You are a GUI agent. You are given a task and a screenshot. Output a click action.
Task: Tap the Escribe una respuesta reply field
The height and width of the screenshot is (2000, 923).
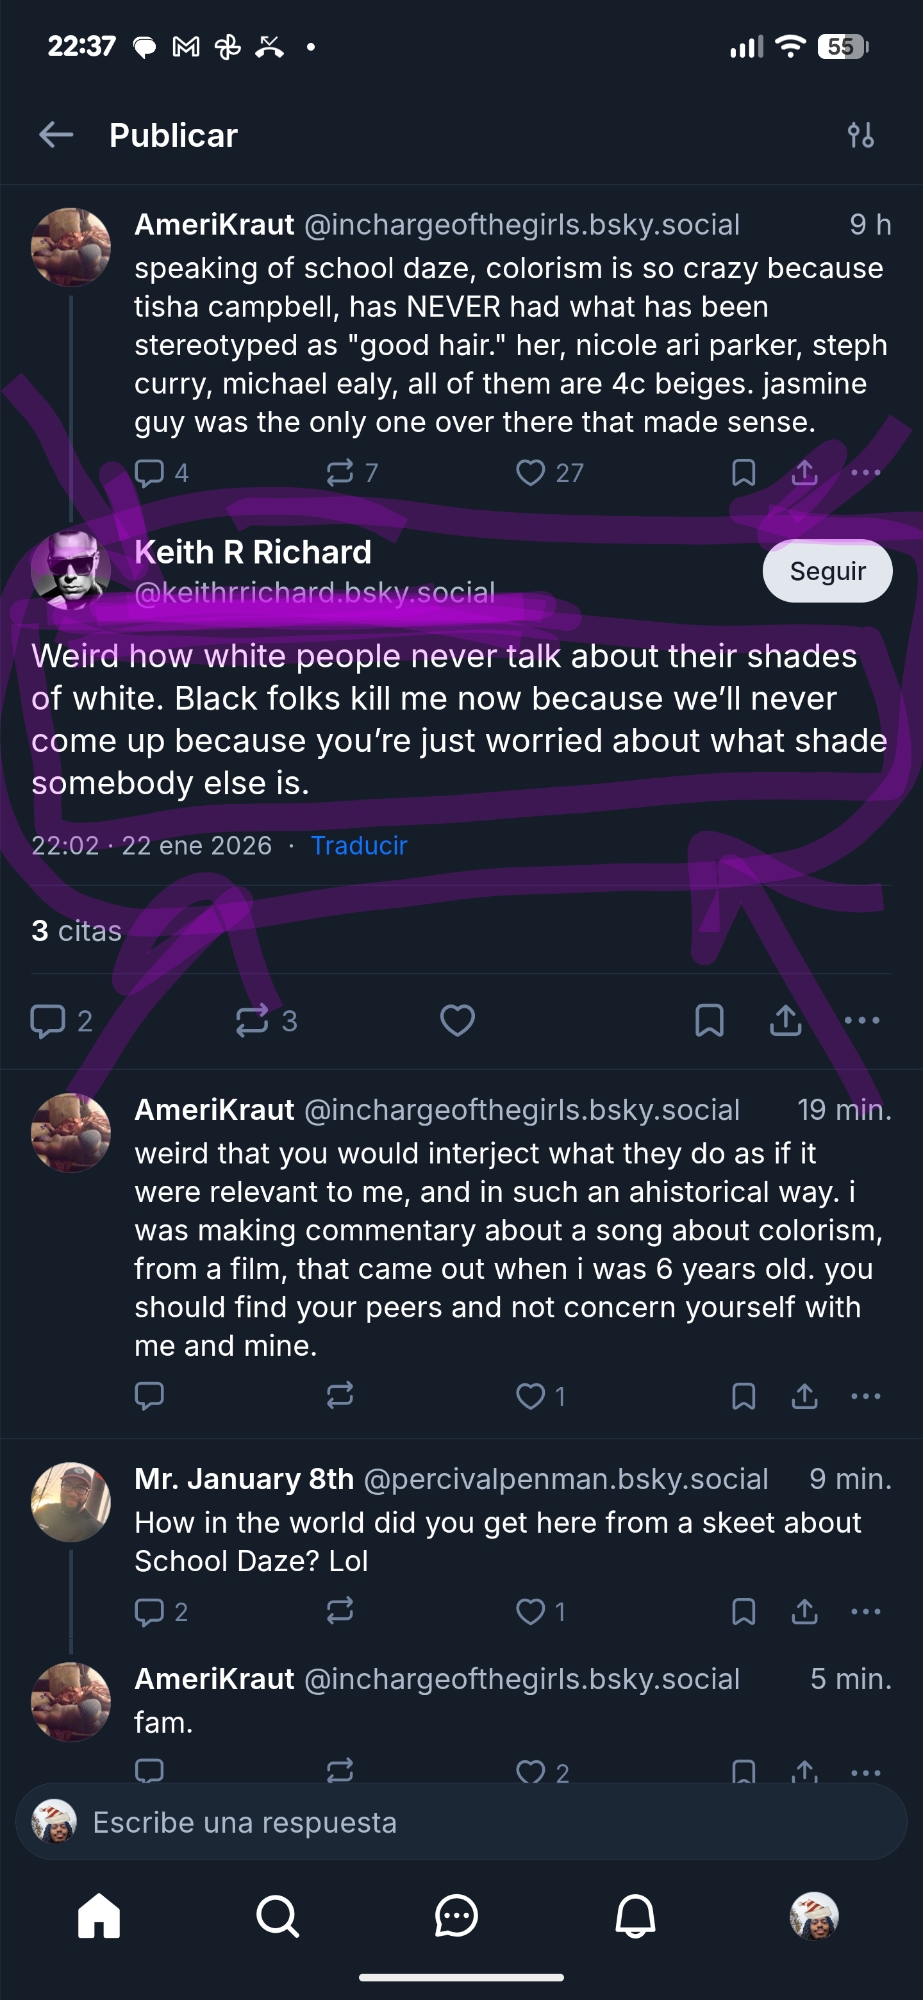(x=460, y=1822)
